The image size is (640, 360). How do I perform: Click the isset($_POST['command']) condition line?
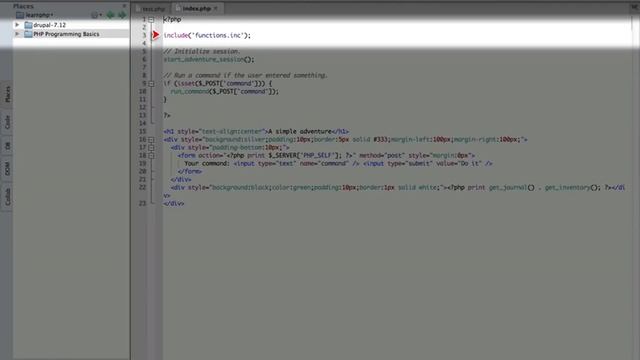coord(218,84)
